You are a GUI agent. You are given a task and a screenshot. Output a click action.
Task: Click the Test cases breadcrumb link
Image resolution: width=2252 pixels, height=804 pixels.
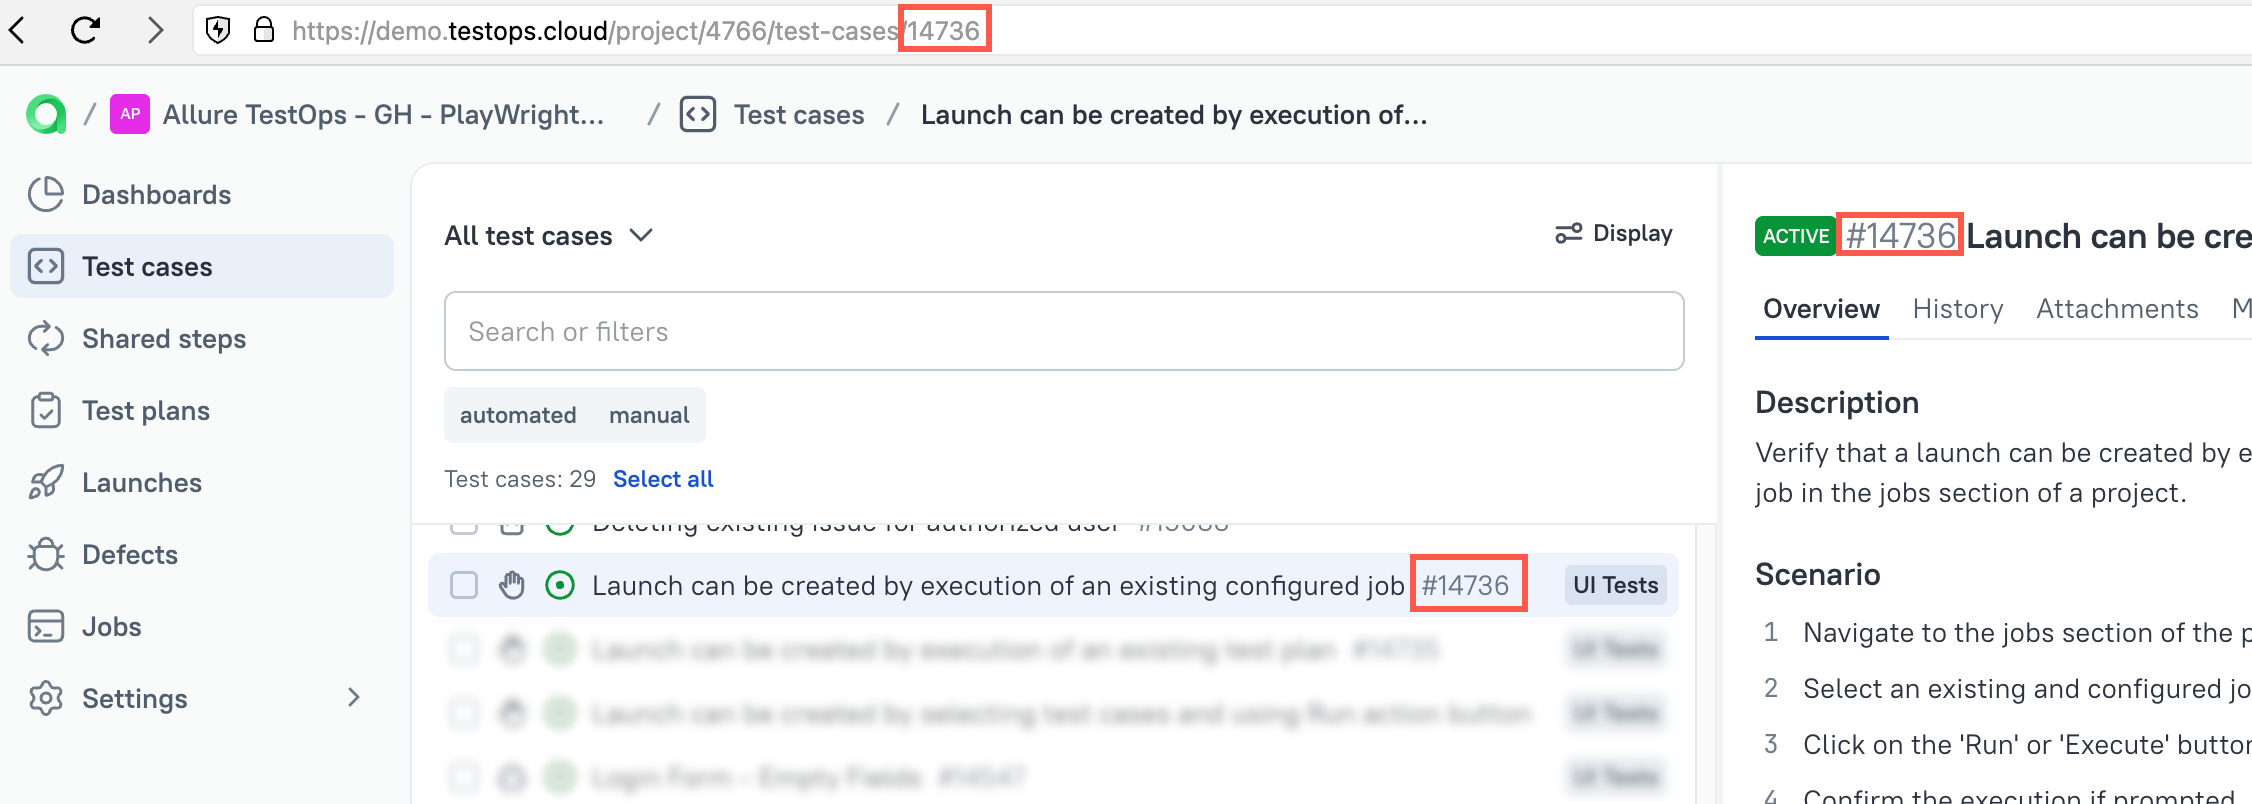798,115
